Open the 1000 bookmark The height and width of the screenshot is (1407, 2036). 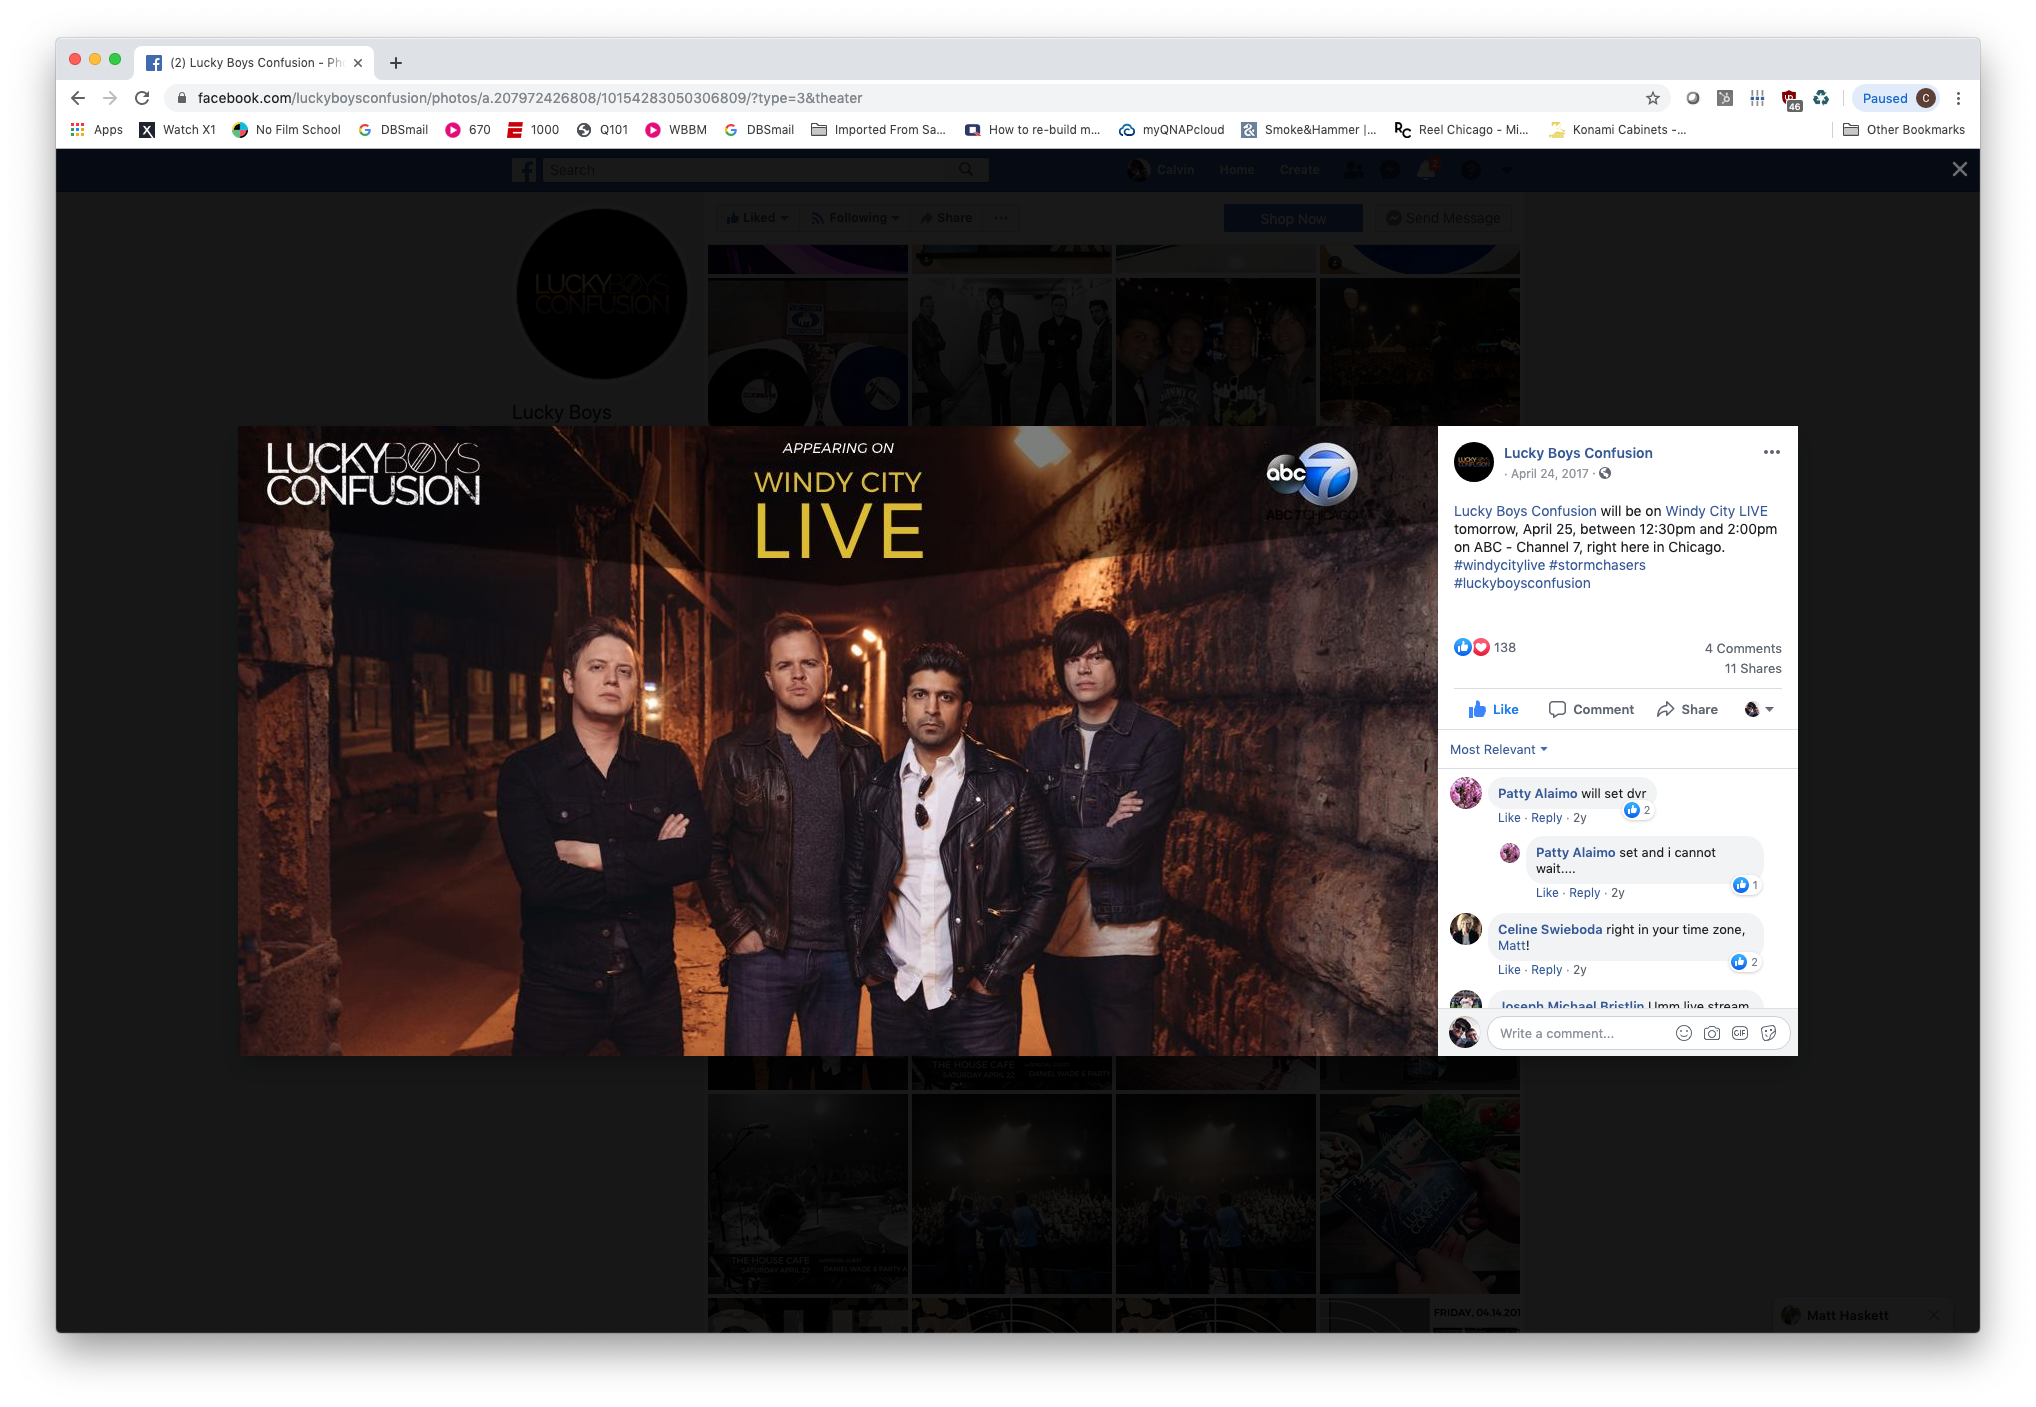(533, 130)
